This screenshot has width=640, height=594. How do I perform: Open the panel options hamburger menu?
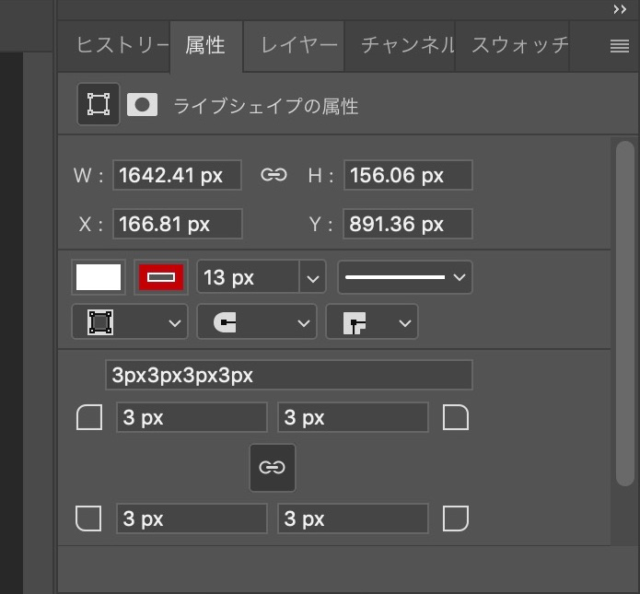point(619,45)
